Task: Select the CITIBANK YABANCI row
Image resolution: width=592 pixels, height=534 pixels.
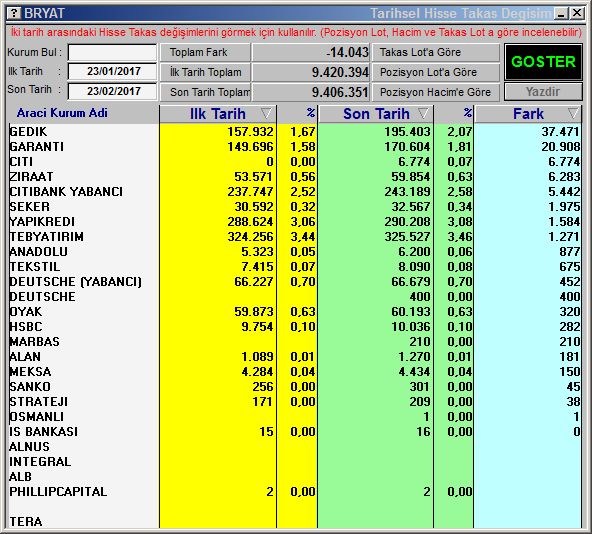Action: (66, 192)
